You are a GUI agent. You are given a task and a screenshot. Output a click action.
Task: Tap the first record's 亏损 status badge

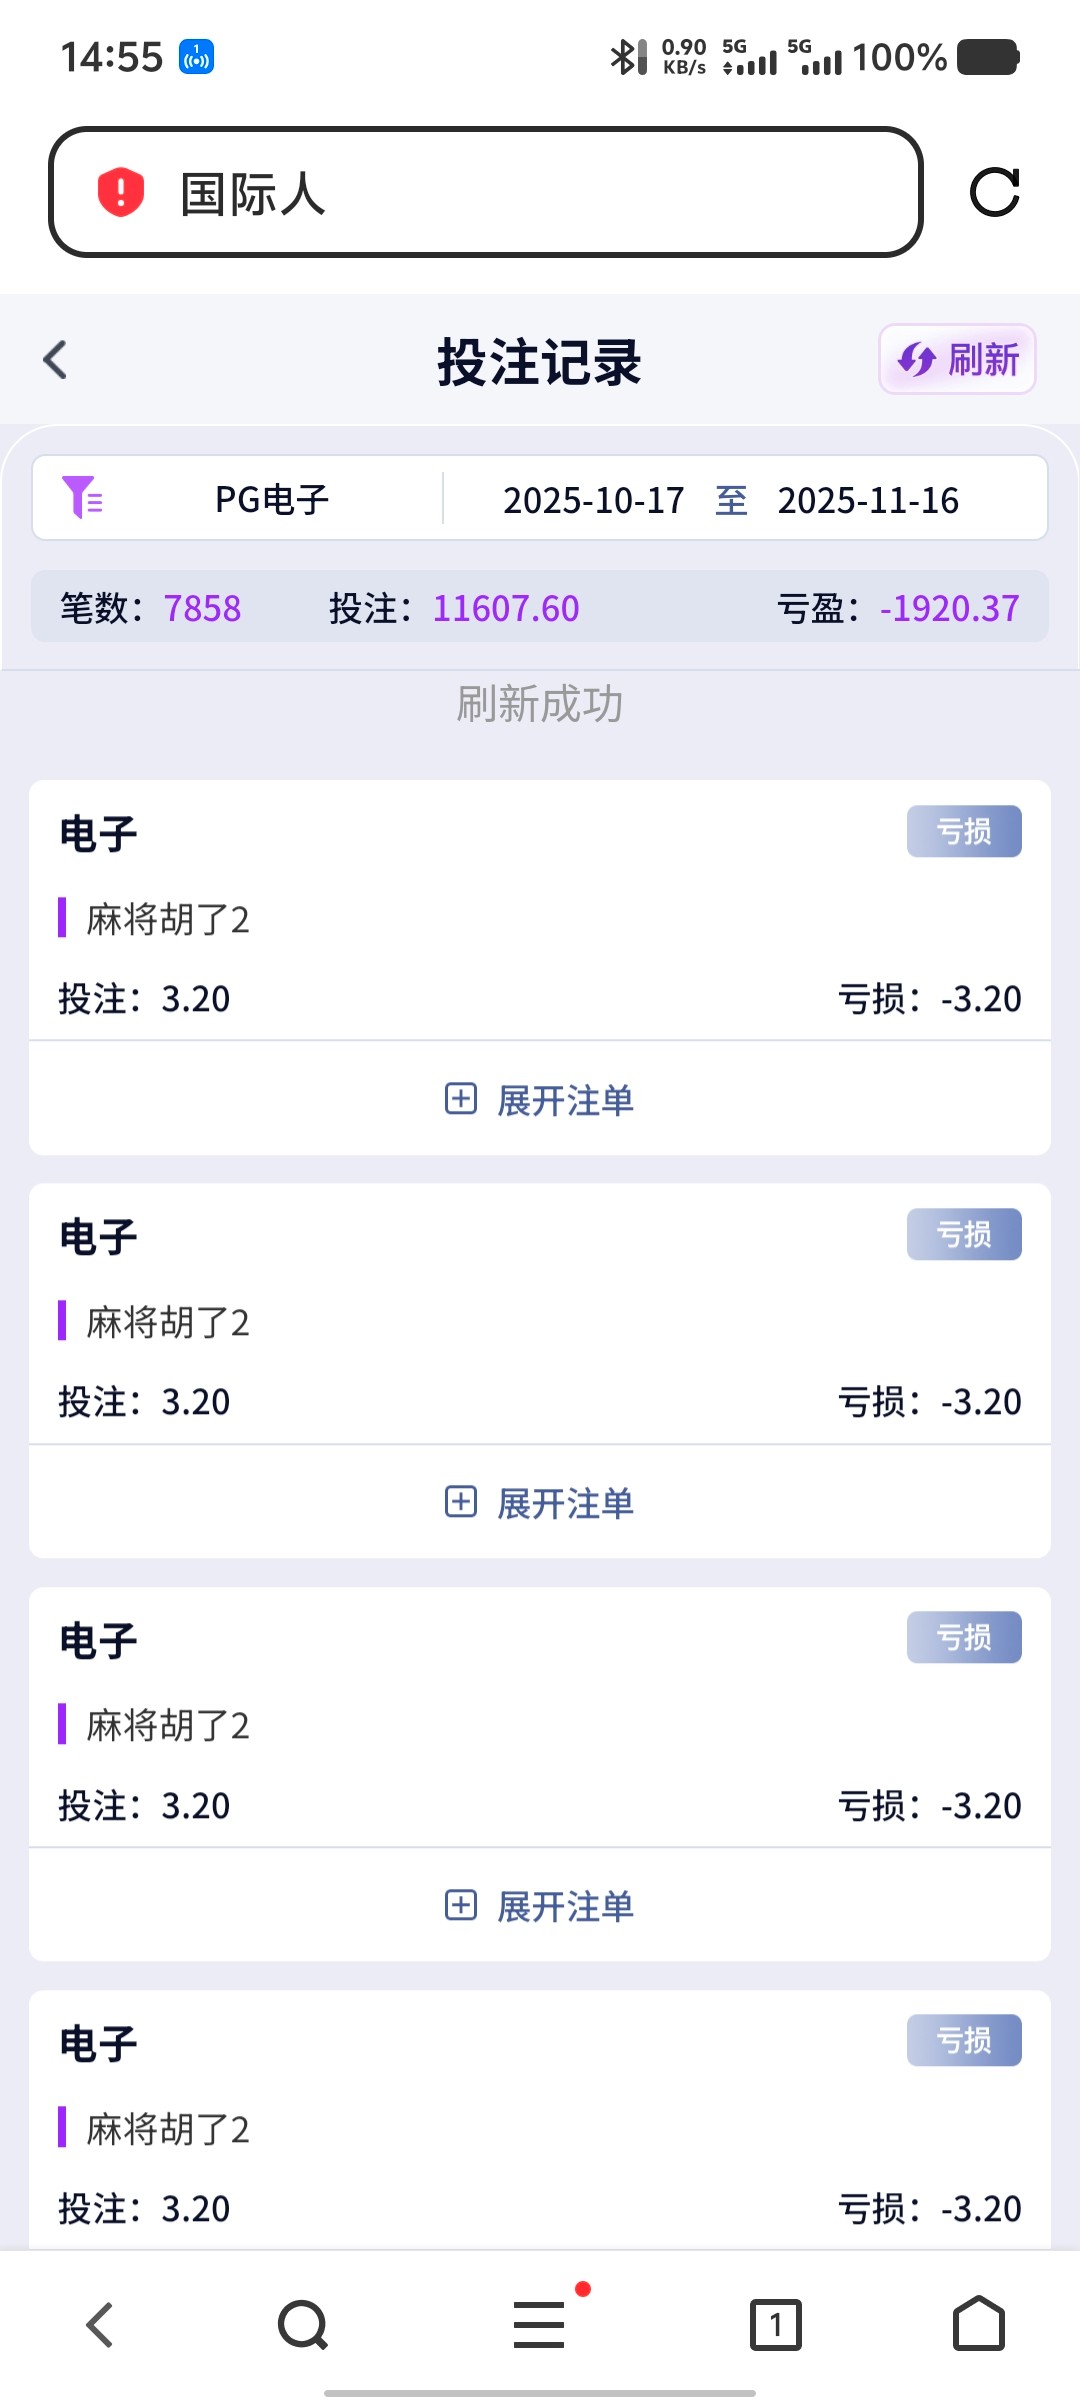(964, 831)
